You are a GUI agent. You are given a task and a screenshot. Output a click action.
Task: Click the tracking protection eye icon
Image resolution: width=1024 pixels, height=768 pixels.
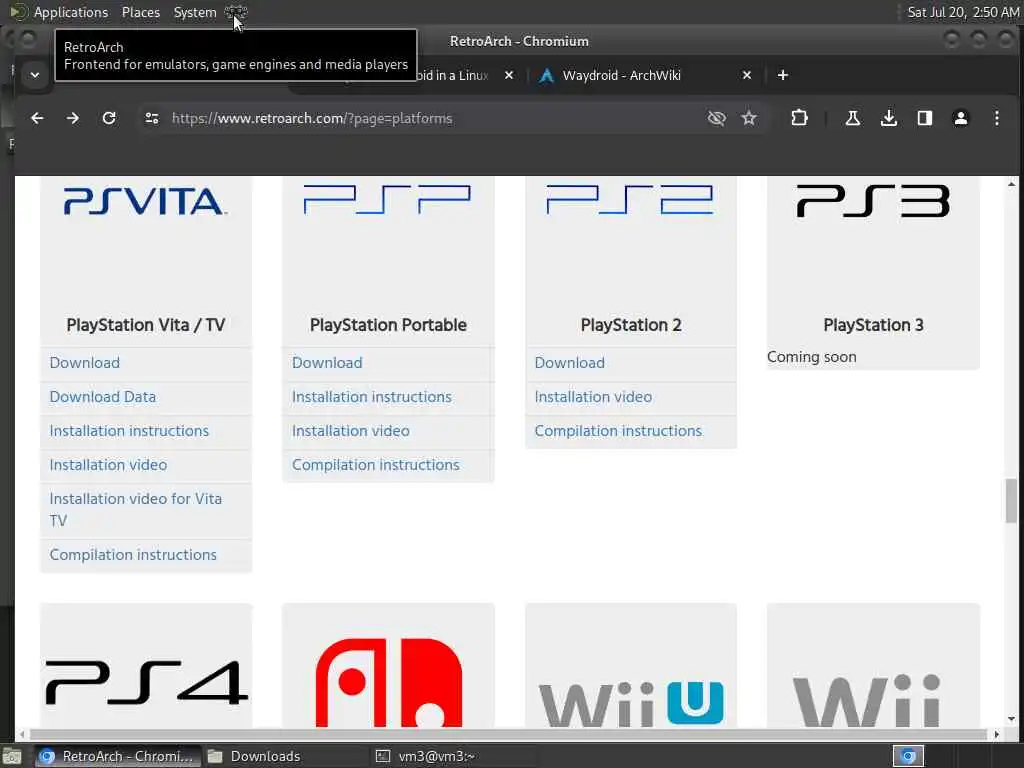716,118
